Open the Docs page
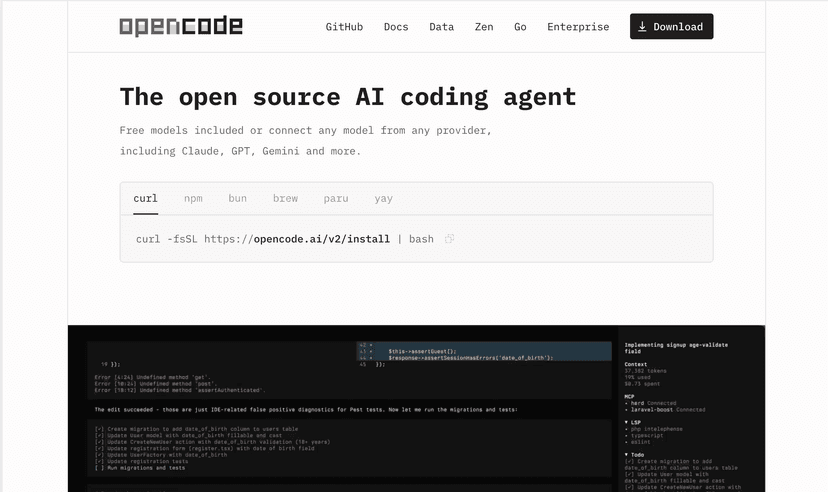This screenshot has height=492, width=828. (396, 27)
